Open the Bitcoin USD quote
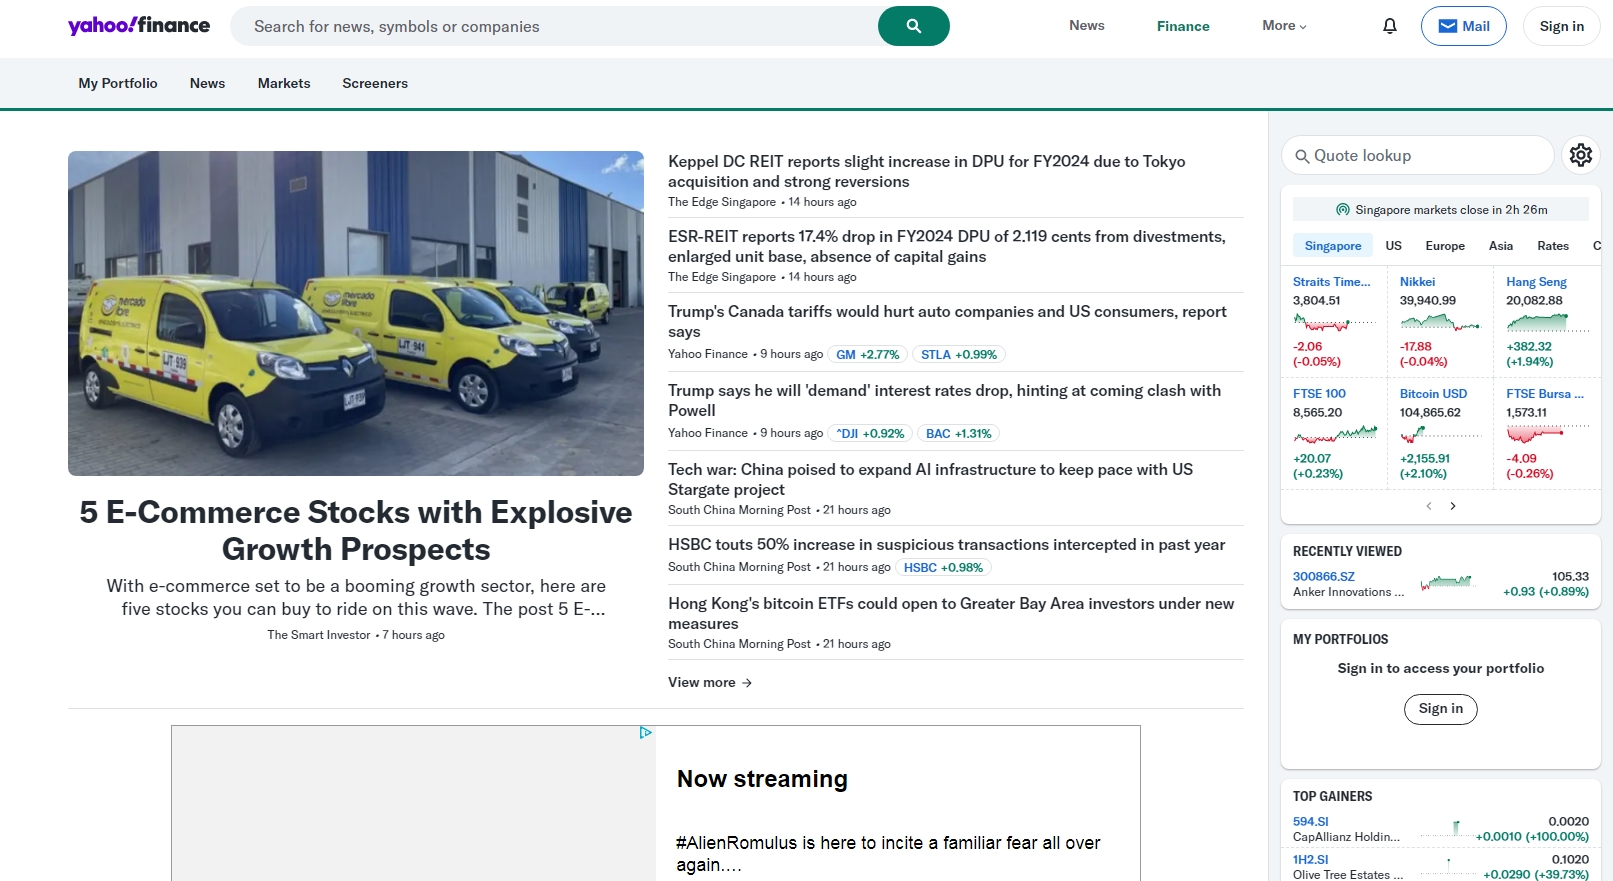The height and width of the screenshot is (881, 1613). pos(1433,394)
